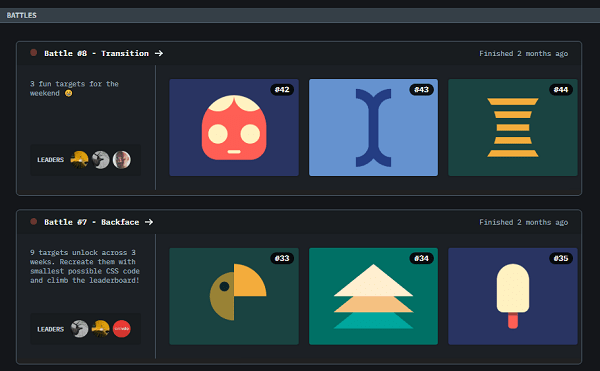View first leader avatar in Battle #7

(x=79, y=329)
